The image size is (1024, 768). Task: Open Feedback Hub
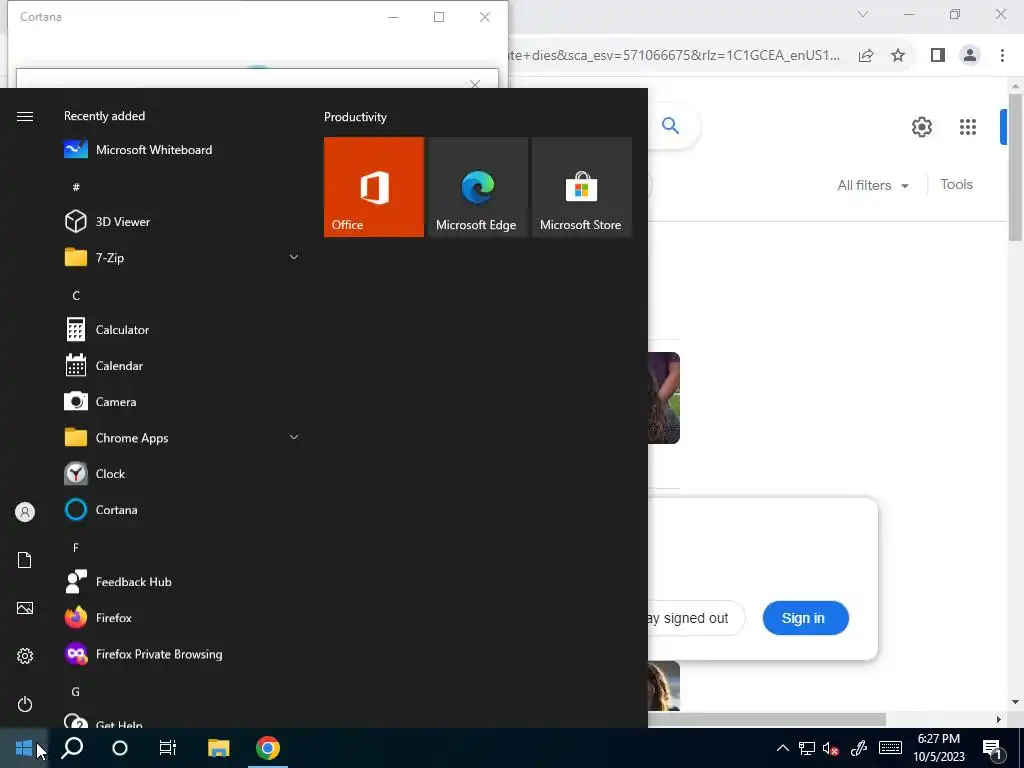(x=182, y=582)
